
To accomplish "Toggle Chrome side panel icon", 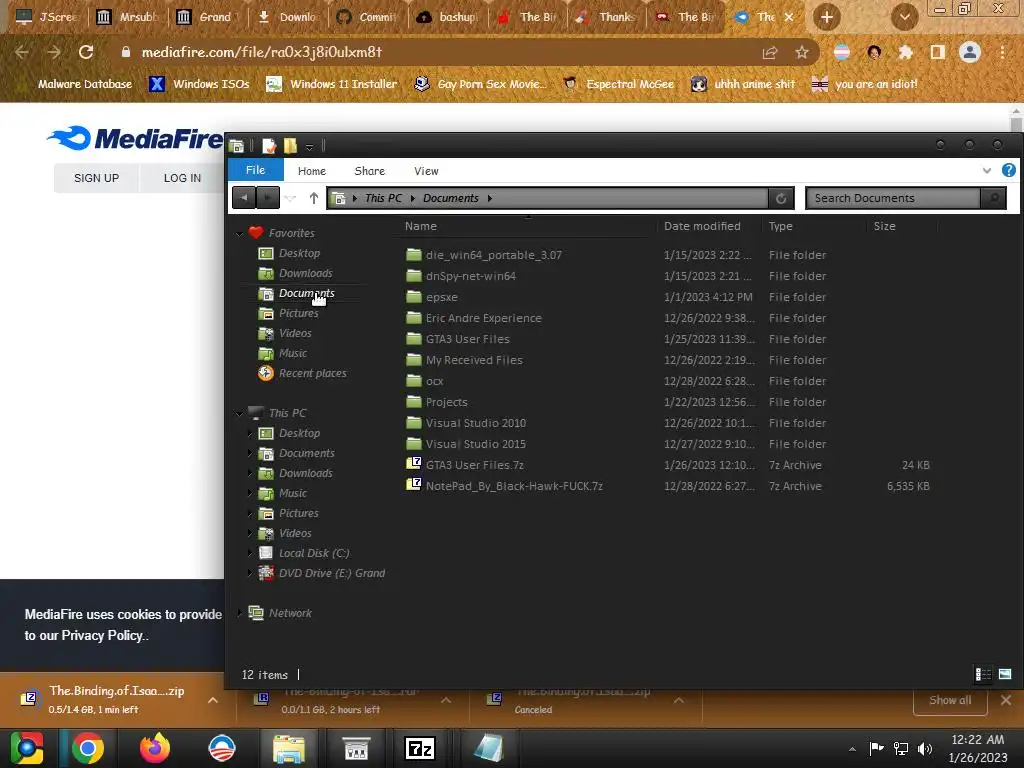I will click(938, 52).
